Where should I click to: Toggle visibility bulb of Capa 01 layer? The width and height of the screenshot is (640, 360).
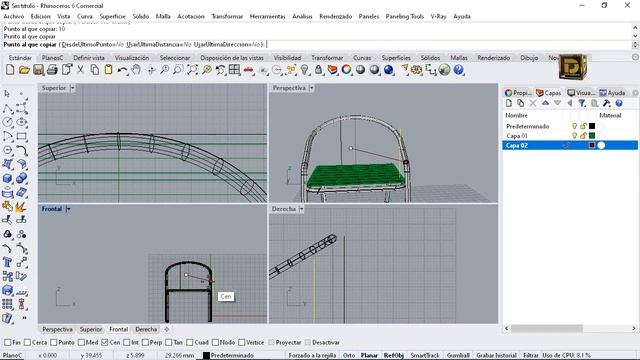[x=574, y=136]
